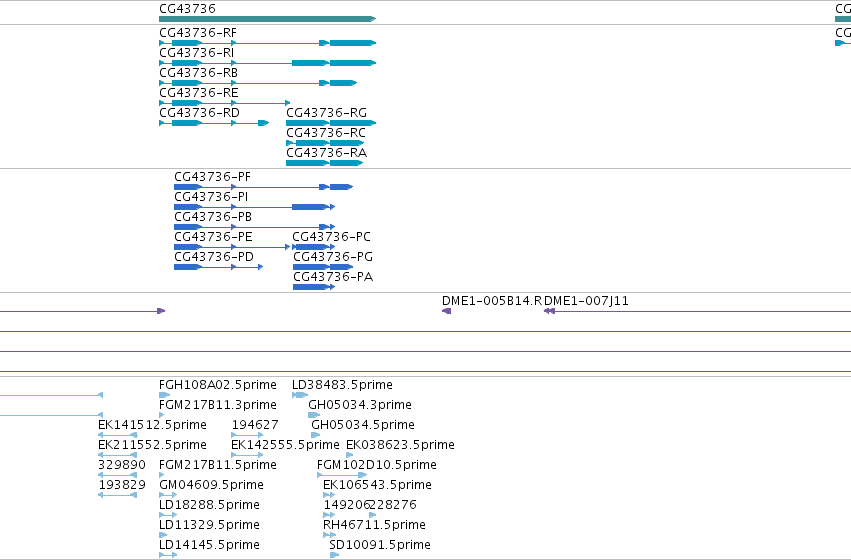Open protein CG43736-PC
The height and width of the screenshot is (560, 851).
[x=314, y=247]
